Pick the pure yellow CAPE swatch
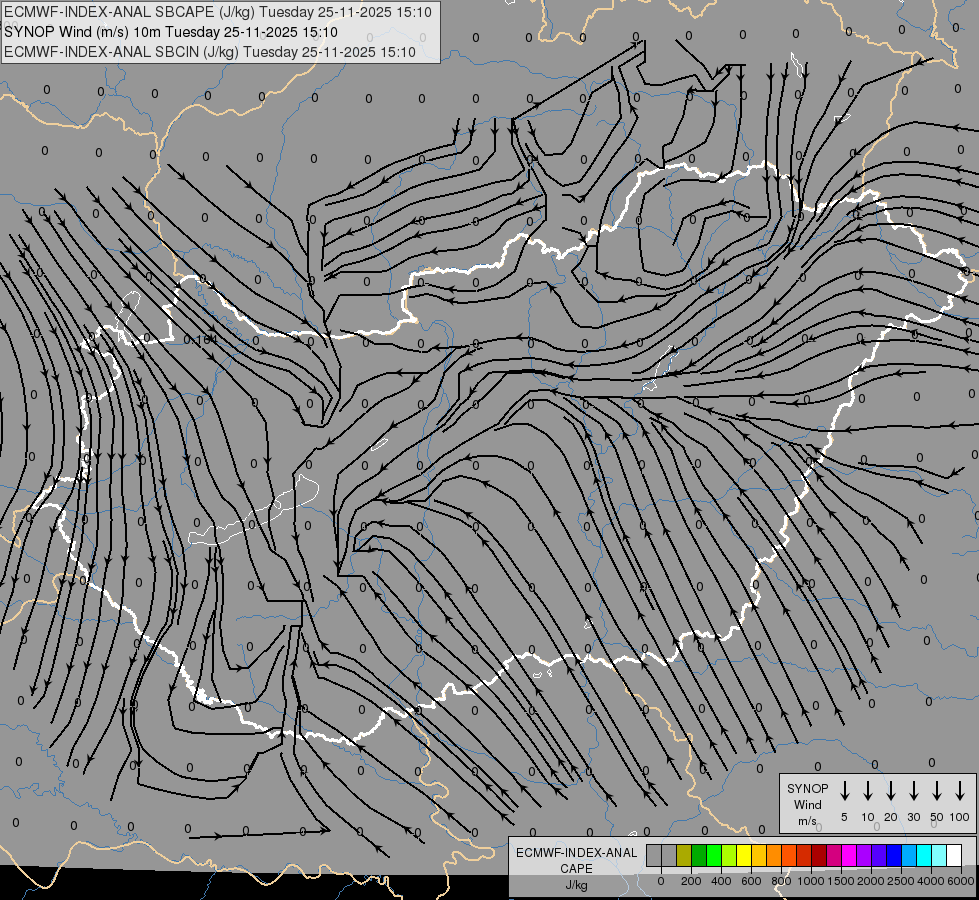 point(744,855)
